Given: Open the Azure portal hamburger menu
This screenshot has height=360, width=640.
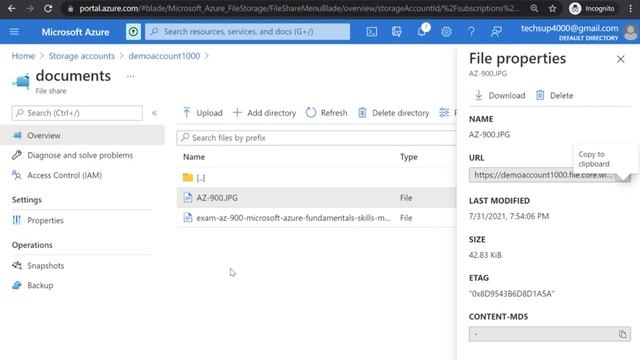Looking at the screenshot, I should 14,31.
